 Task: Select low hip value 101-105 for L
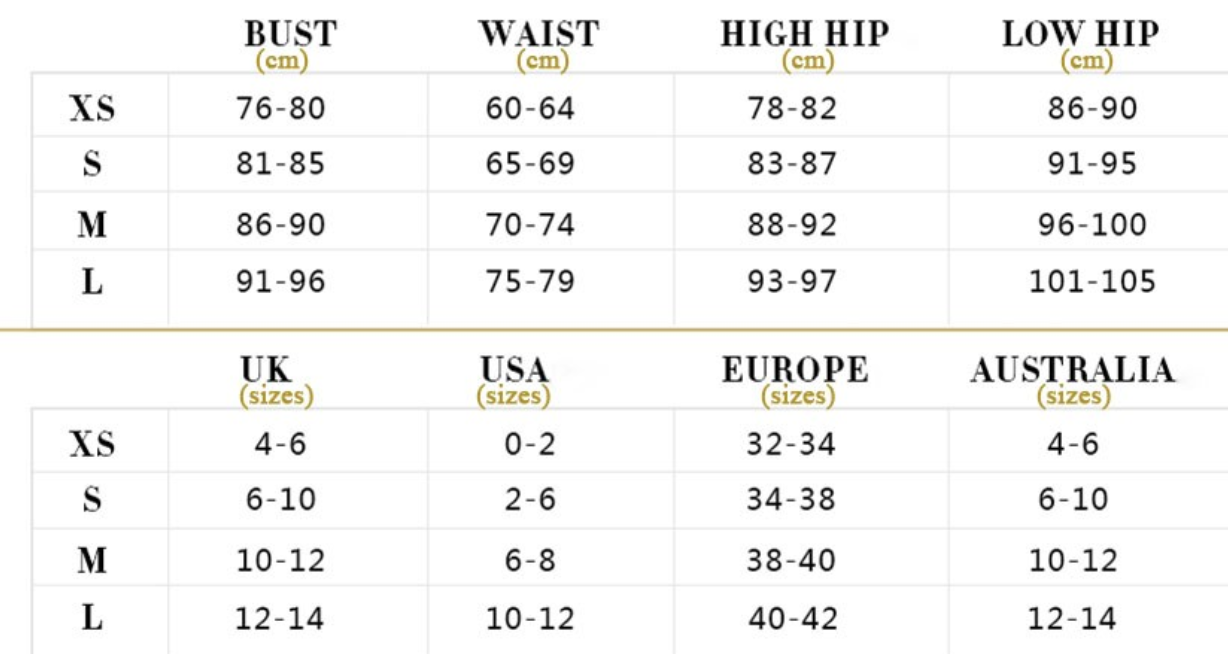pos(1092,282)
